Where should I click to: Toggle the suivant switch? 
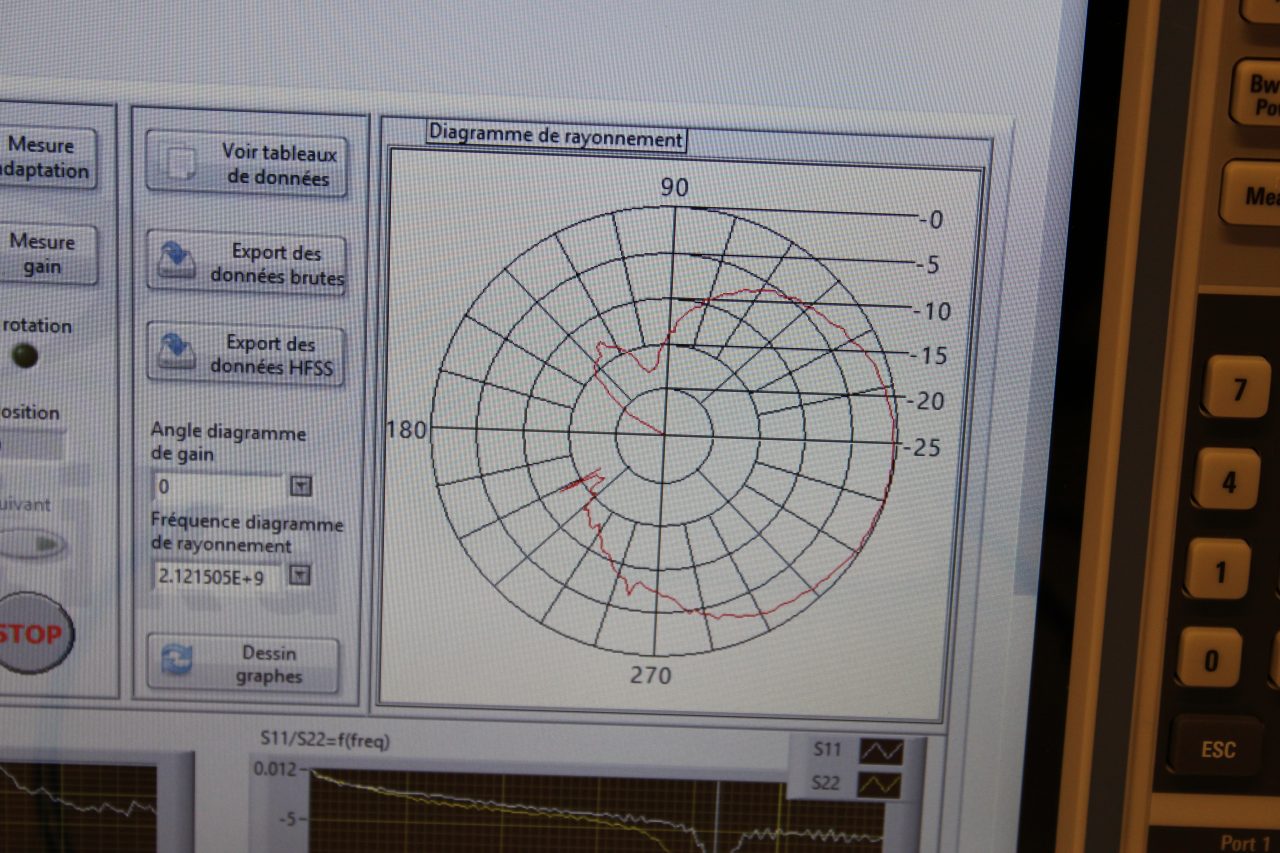click(x=32, y=544)
